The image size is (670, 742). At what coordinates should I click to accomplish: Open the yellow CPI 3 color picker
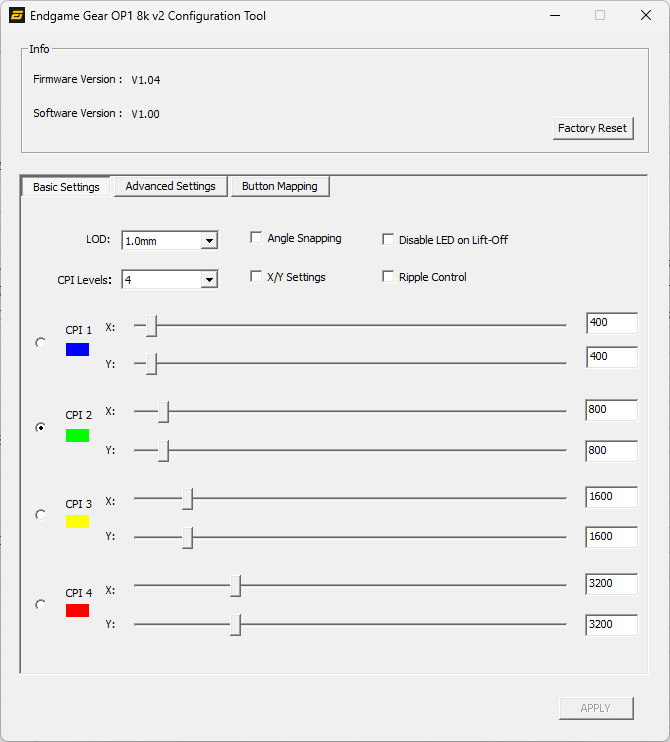coord(77,522)
